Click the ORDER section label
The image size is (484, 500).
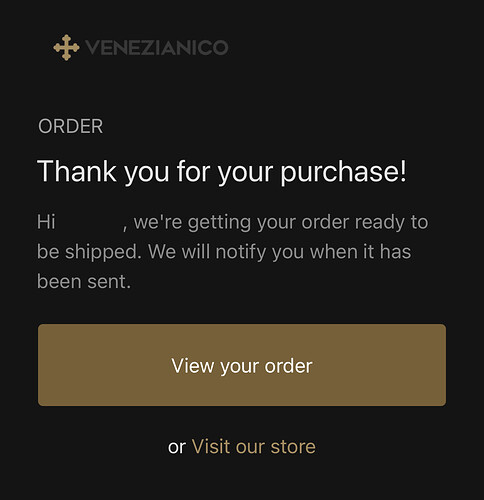point(70,126)
